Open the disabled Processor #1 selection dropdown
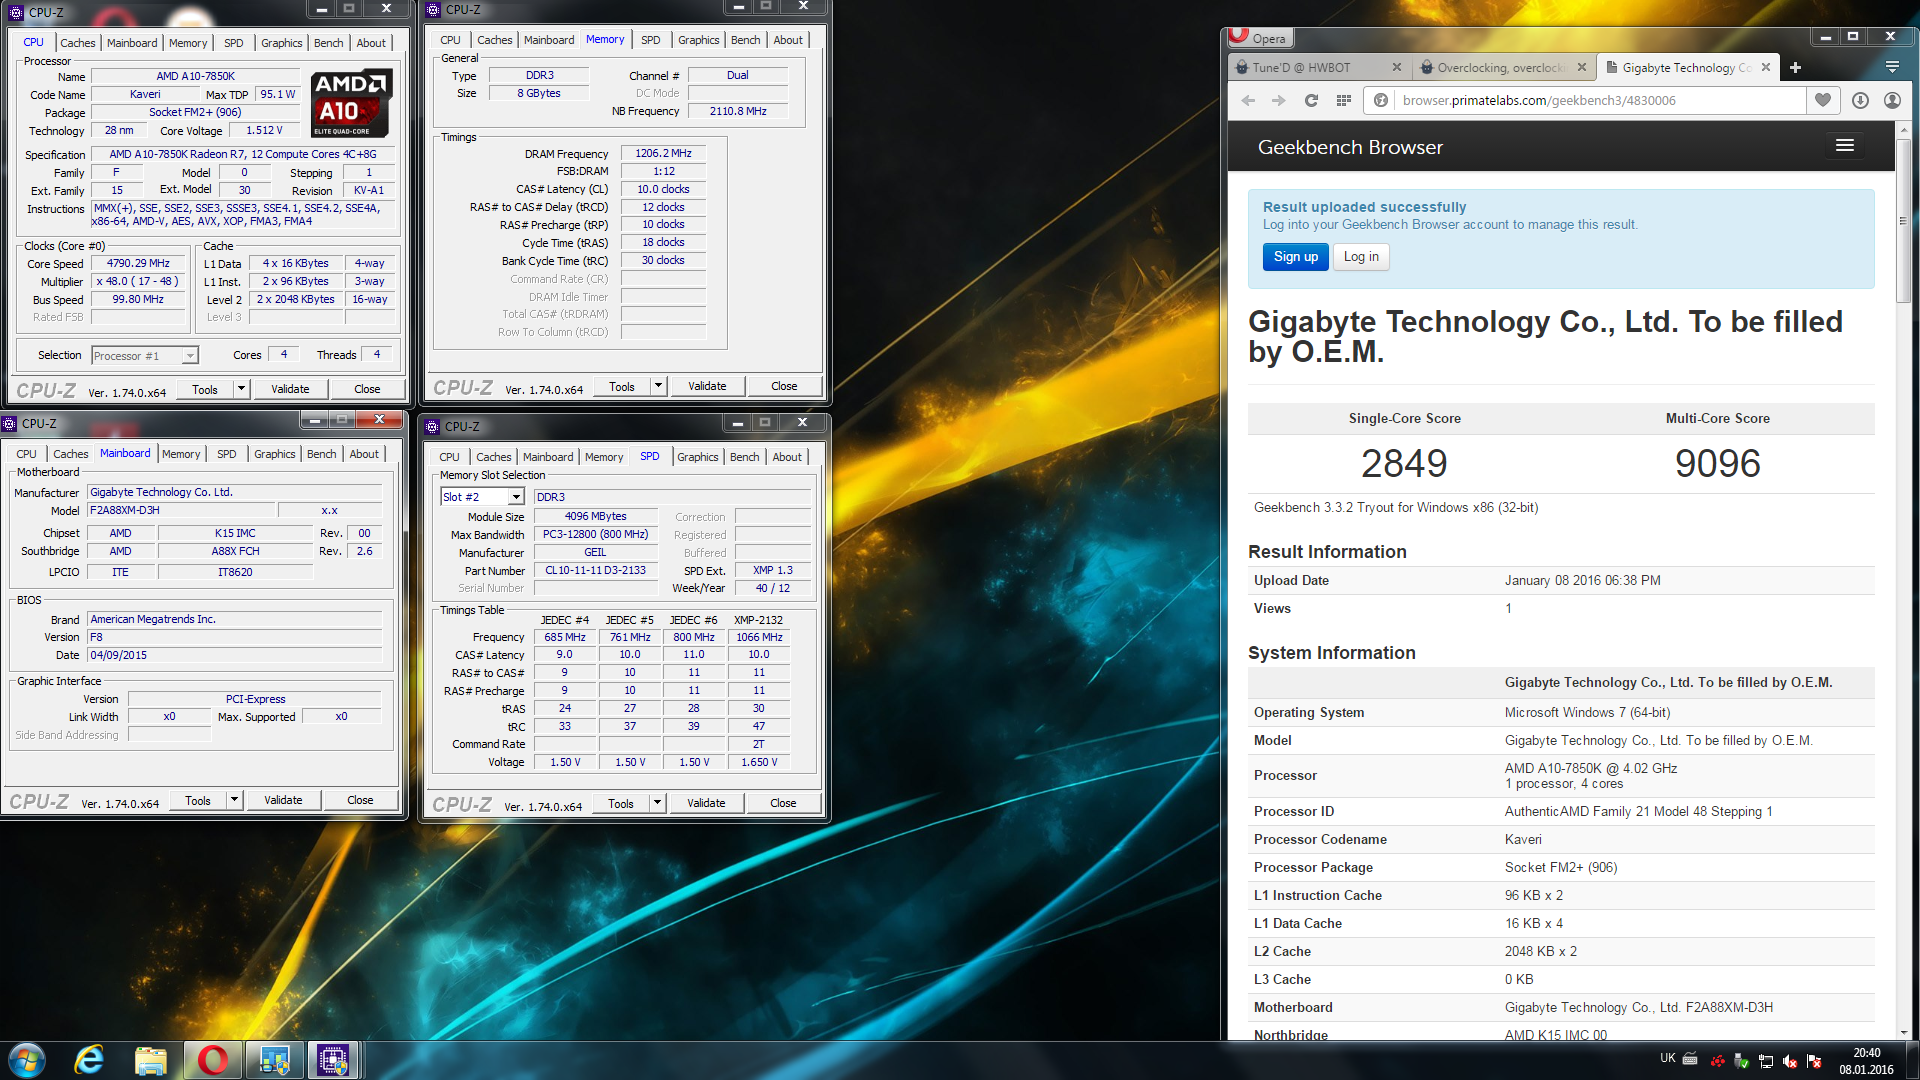This screenshot has height=1080, width=1920. point(189,356)
